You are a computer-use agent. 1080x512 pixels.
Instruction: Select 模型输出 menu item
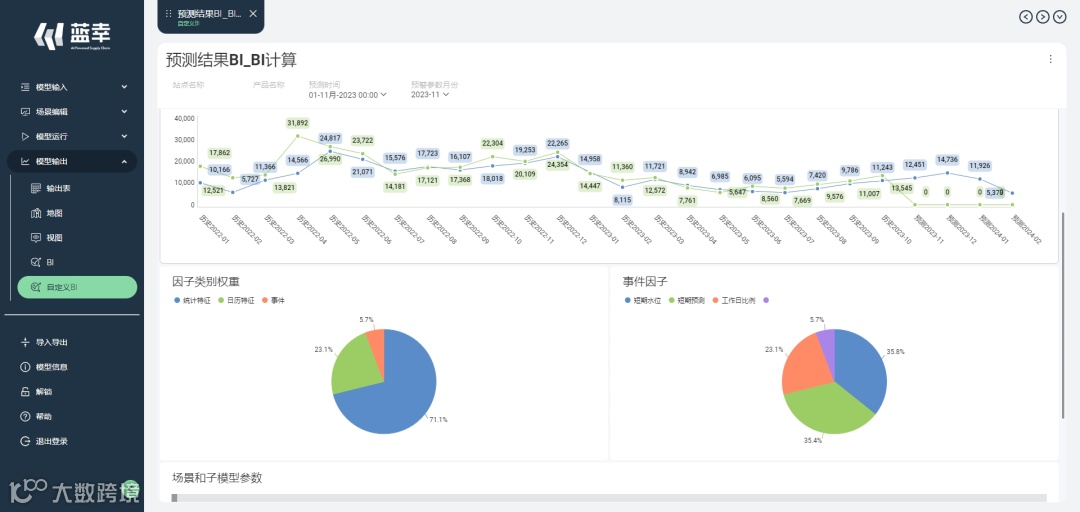[x=72, y=161]
